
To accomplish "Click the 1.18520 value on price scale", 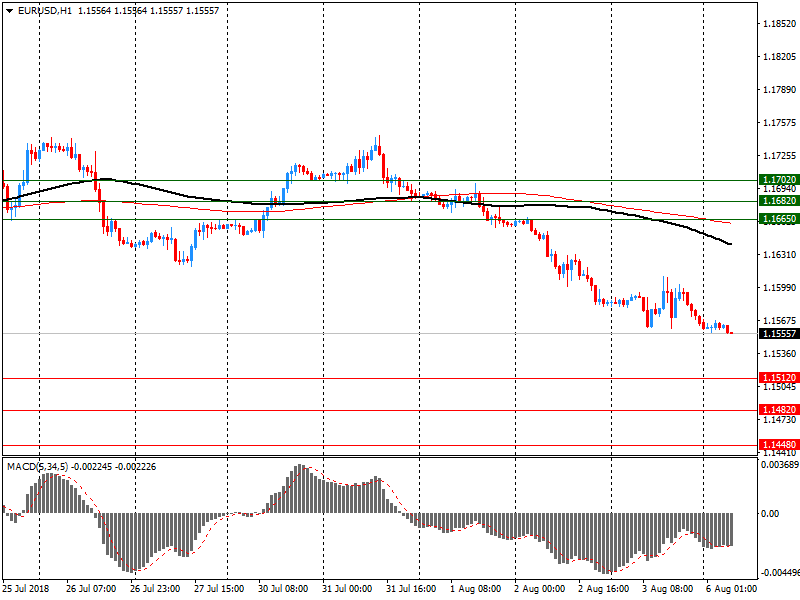I will [777, 23].
